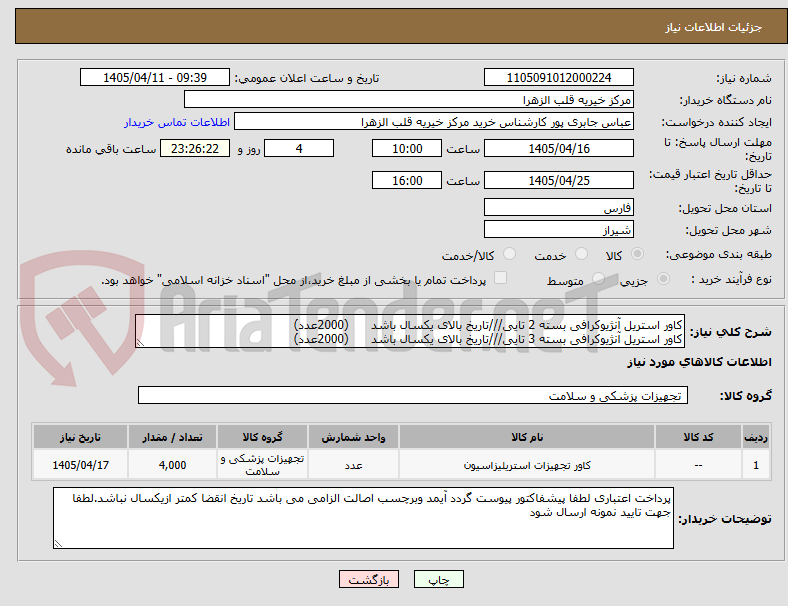Select the کالا radio button

pos(637,254)
